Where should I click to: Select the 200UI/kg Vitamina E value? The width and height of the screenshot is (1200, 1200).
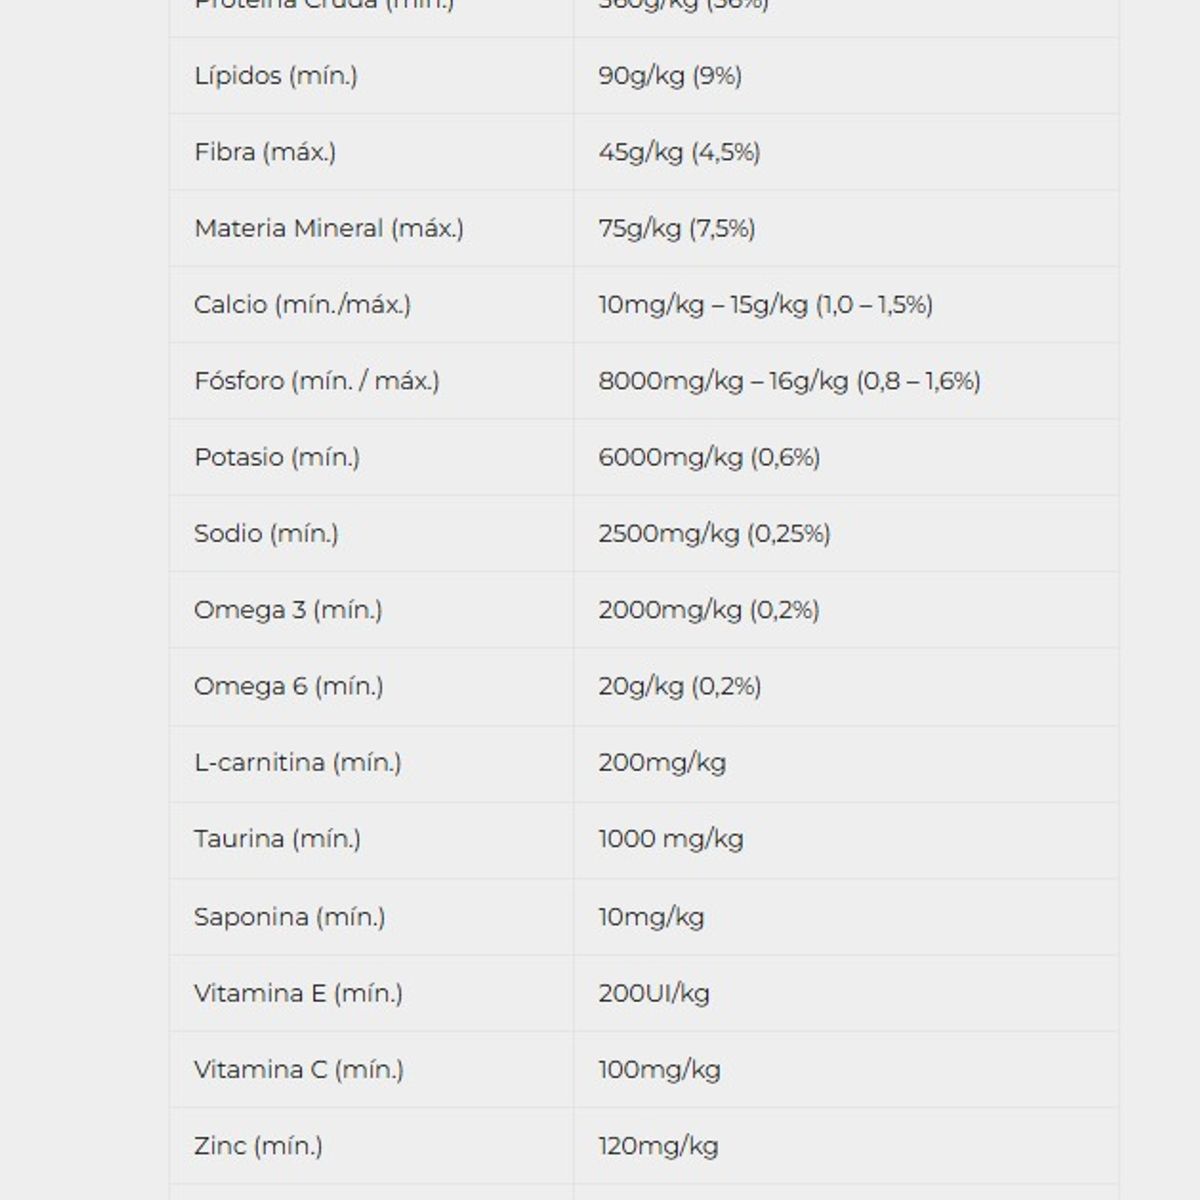(654, 993)
